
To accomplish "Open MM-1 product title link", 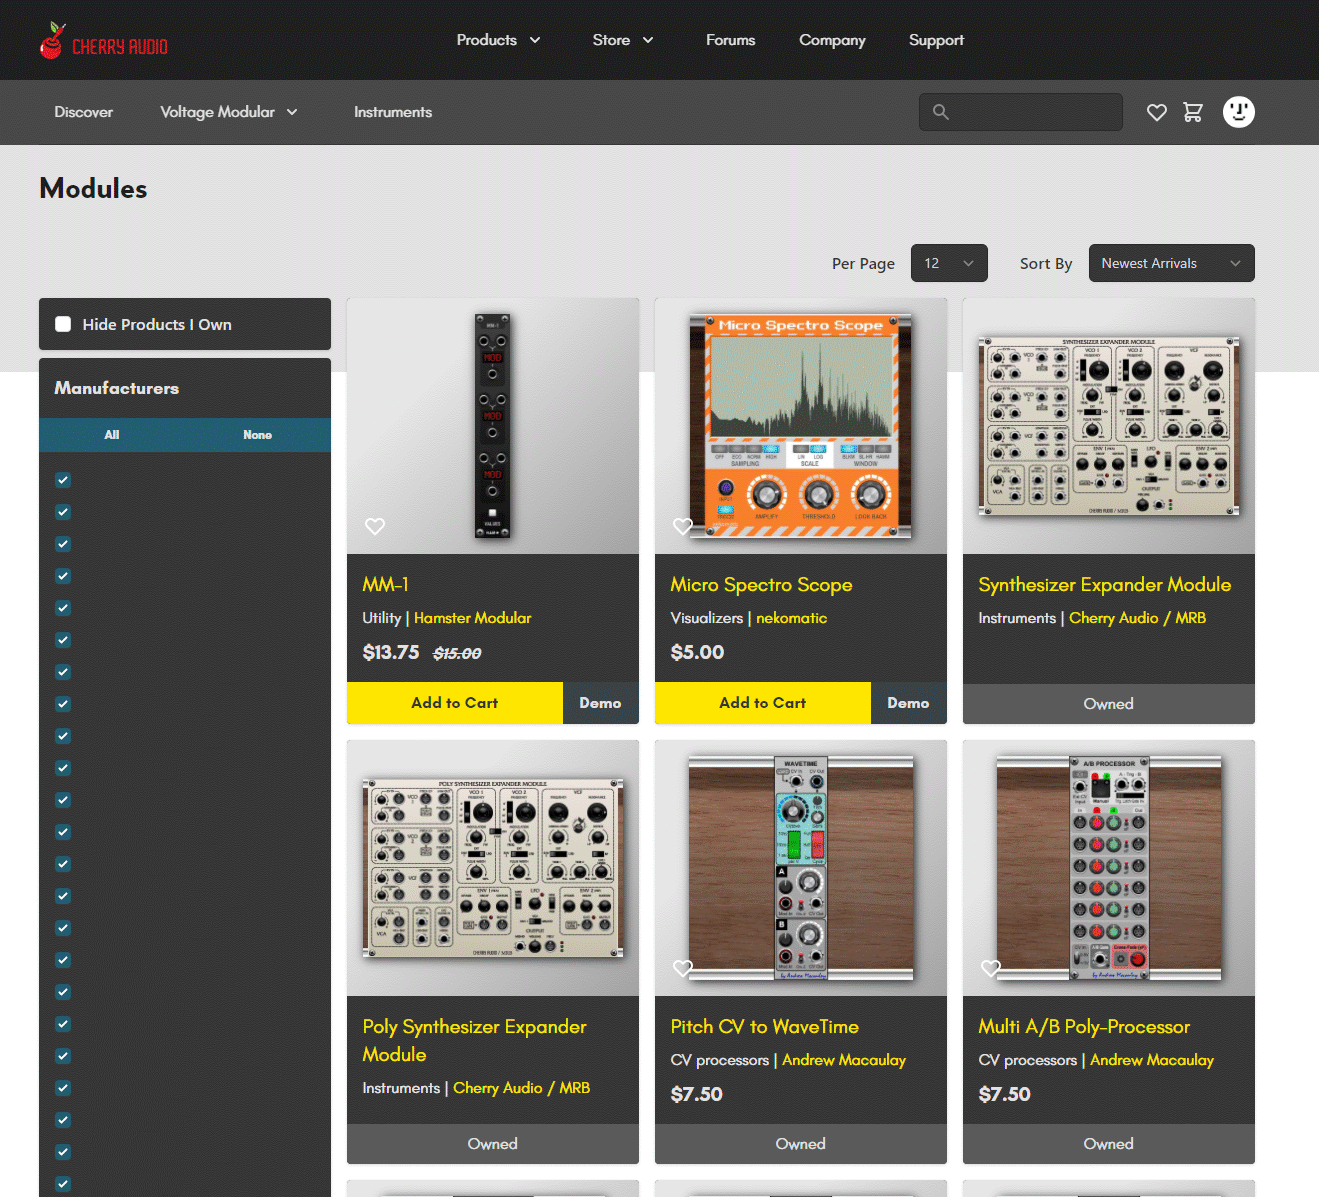I will pos(386,584).
